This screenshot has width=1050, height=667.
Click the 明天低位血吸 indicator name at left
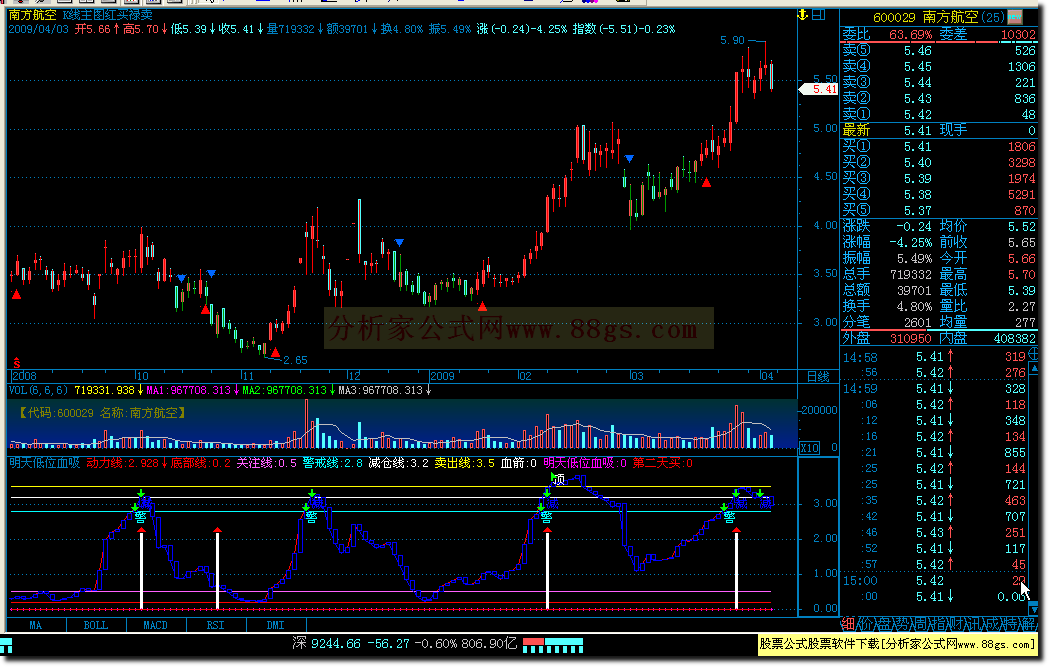[44, 463]
